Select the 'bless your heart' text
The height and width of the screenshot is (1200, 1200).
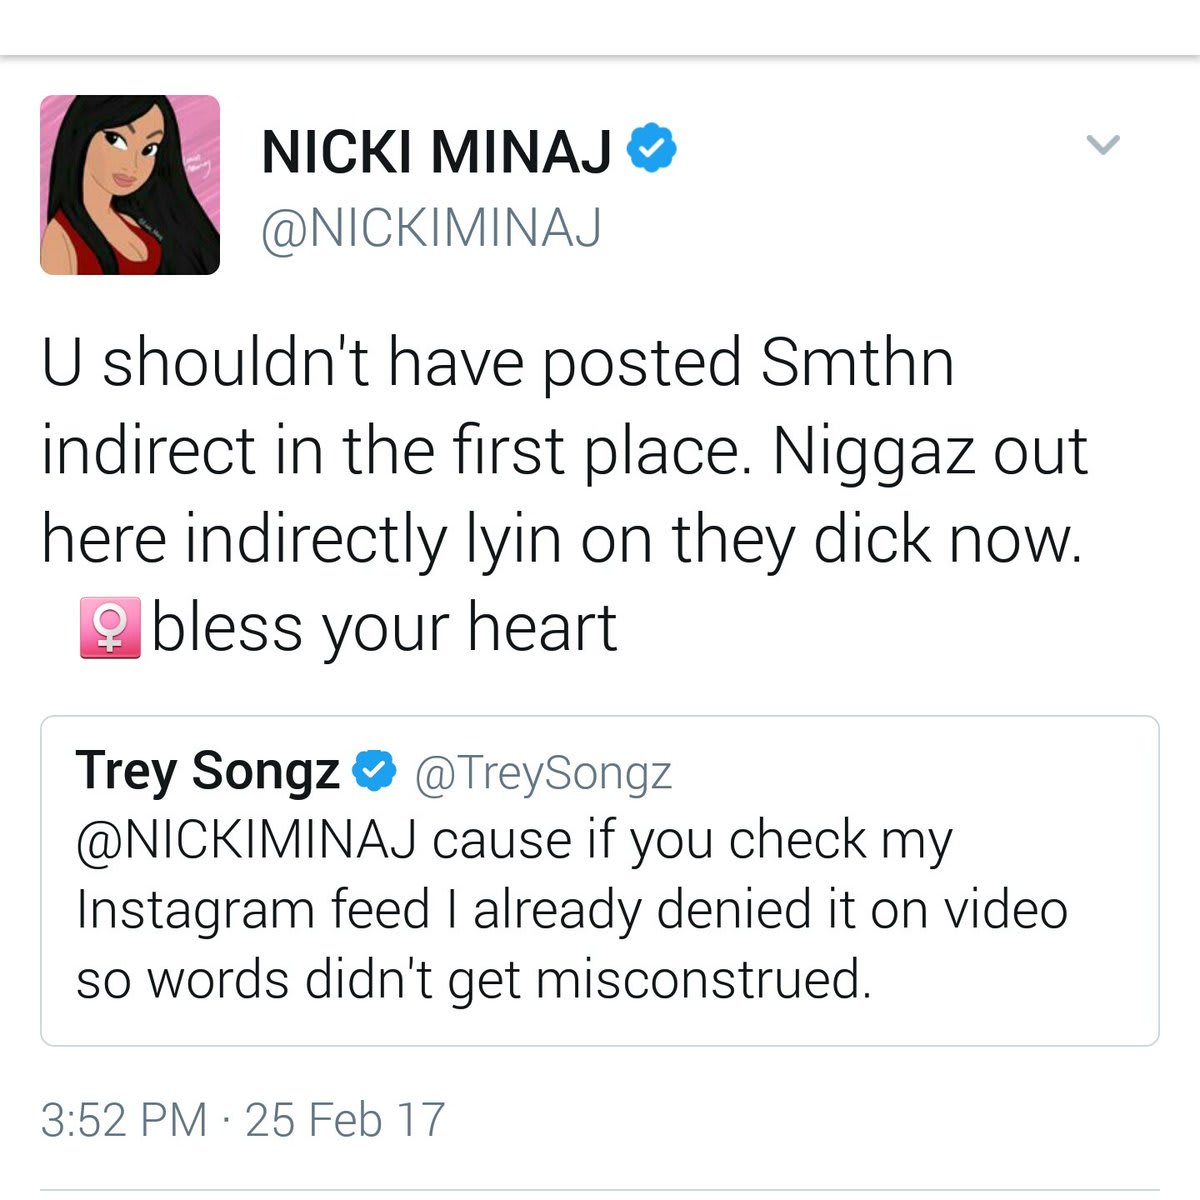click(x=385, y=629)
